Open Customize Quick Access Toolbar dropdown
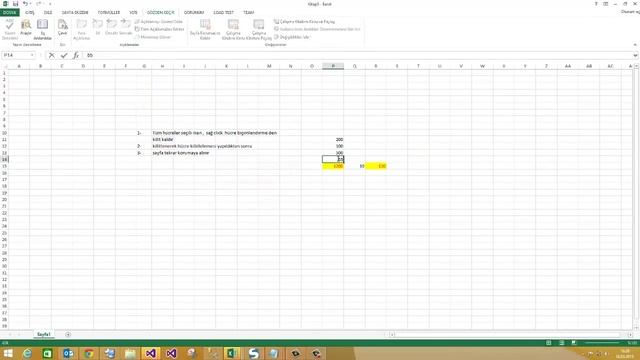This screenshot has width=640, height=360. [50, 4]
